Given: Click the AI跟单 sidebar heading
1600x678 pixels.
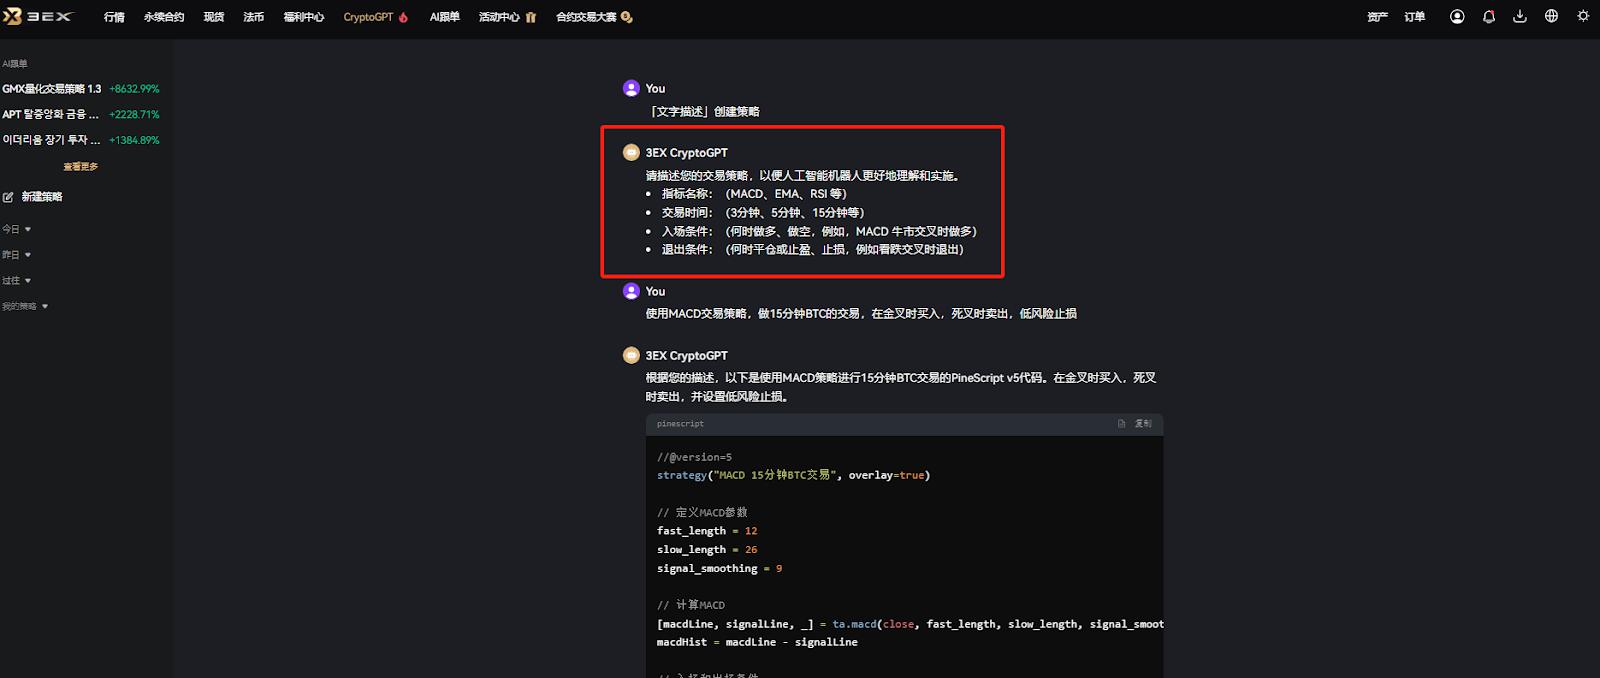Looking at the screenshot, I should (15, 63).
